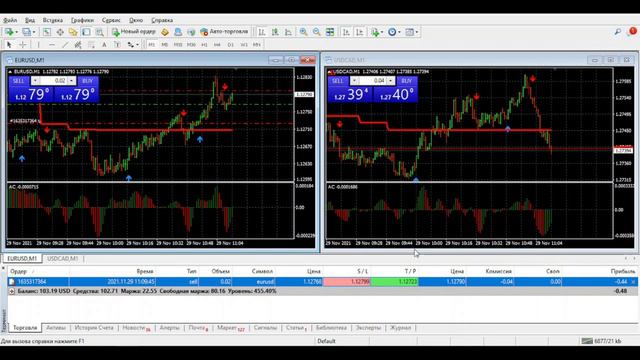Image resolution: width=640 pixels, height=360 pixels.
Task: Toggle chart auto scroll icon
Action: (346, 32)
